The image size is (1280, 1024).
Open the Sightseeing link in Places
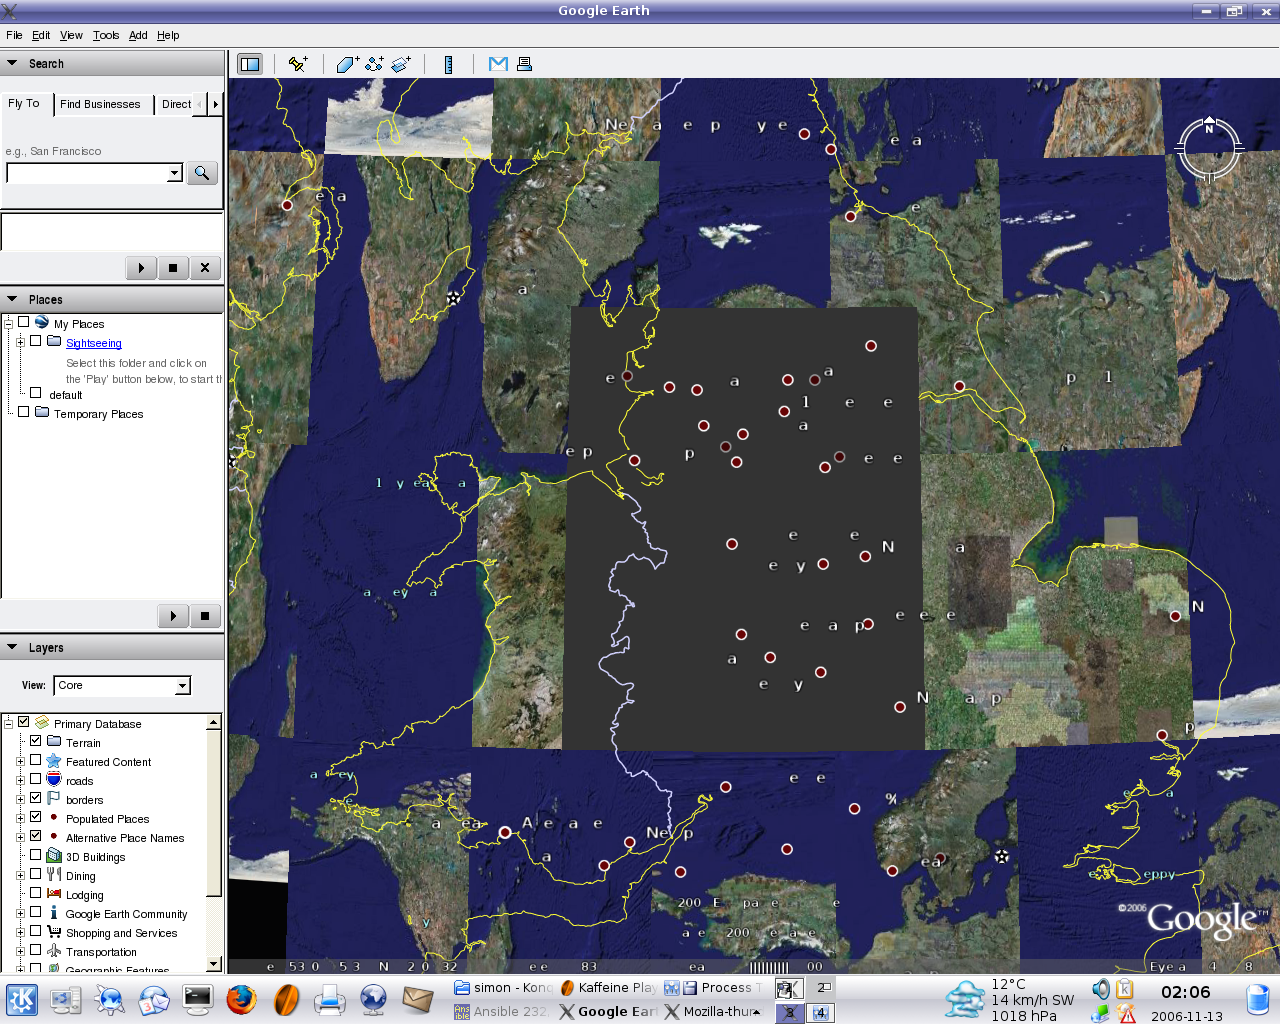pos(94,343)
